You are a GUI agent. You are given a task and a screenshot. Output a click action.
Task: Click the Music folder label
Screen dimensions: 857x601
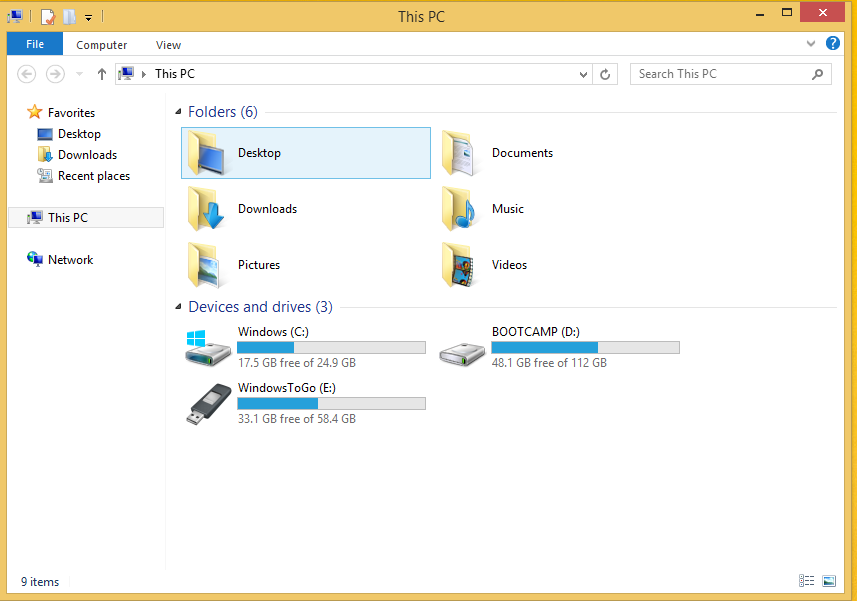coord(508,209)
